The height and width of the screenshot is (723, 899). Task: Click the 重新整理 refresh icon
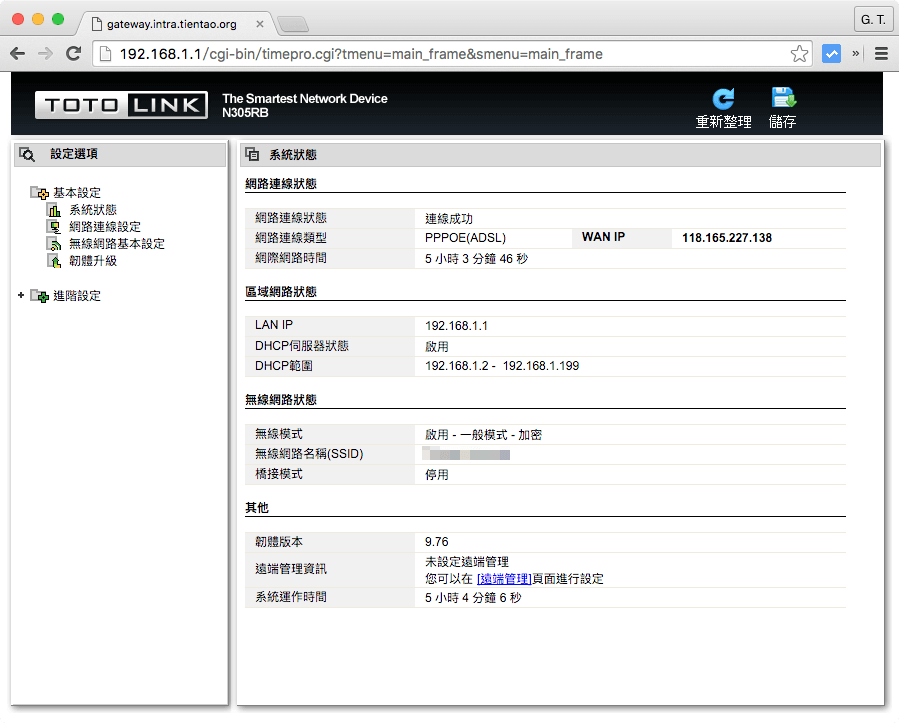click(x=723, y=99)
